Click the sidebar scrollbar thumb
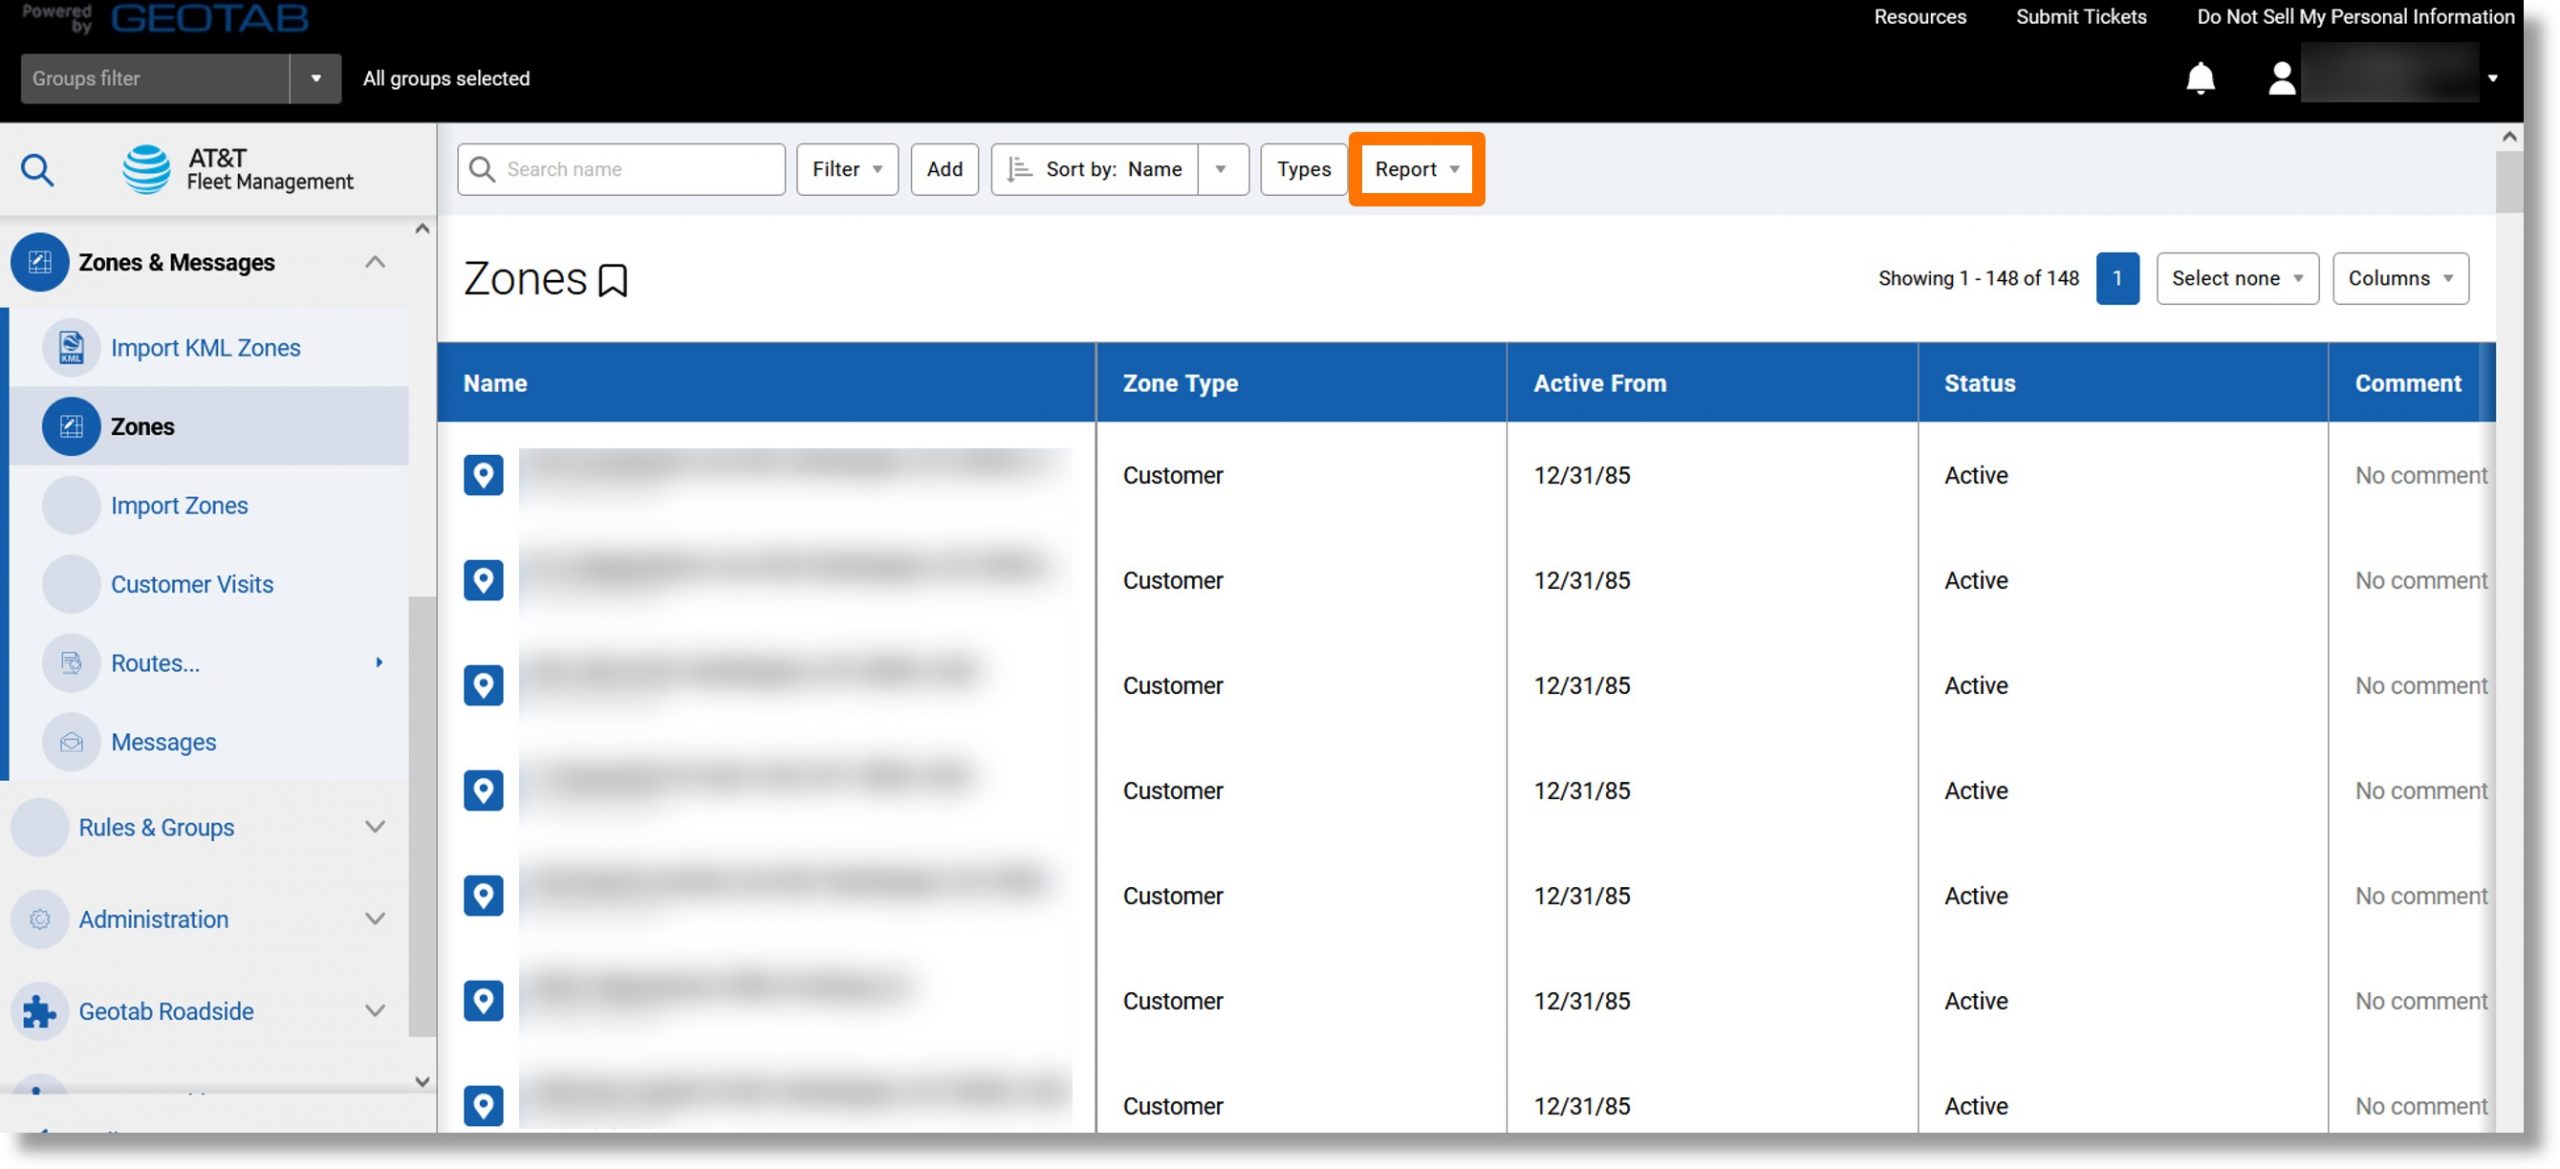 coord(422,815)
